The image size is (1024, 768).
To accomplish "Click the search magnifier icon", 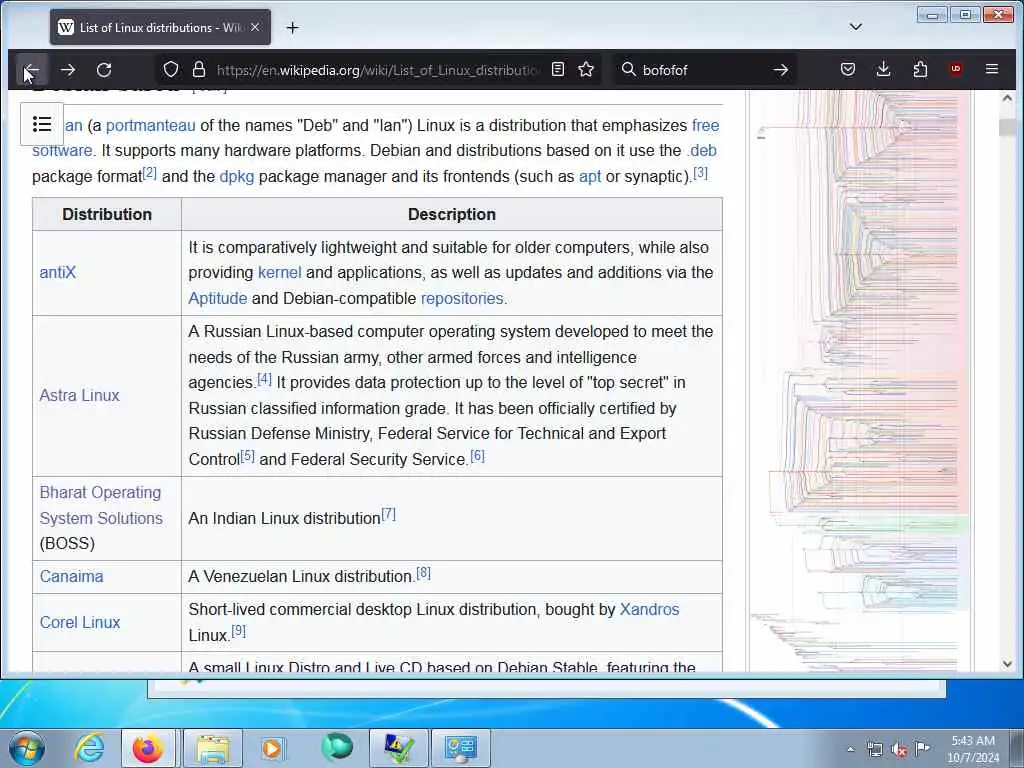I will [x=628, y=69].
